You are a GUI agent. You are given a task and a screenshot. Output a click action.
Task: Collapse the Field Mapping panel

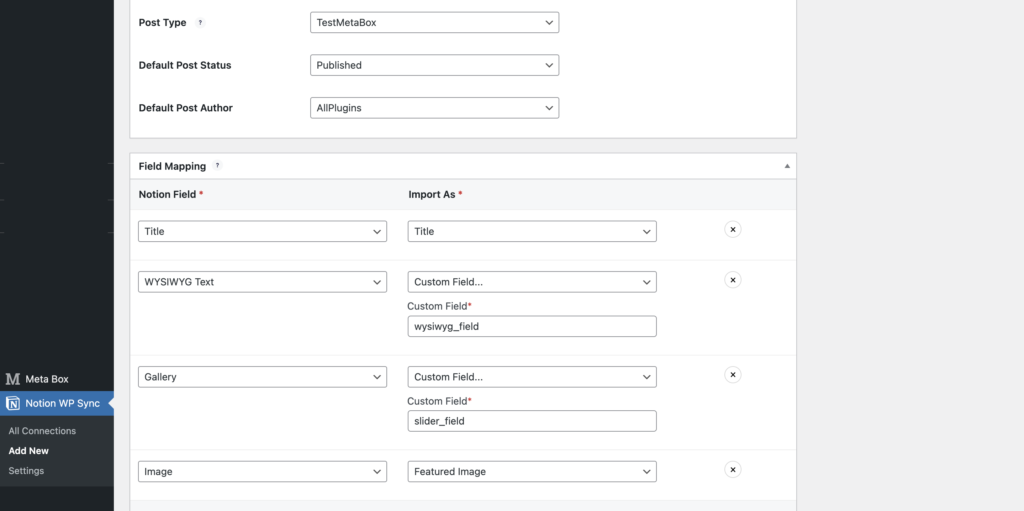(787, 166)
